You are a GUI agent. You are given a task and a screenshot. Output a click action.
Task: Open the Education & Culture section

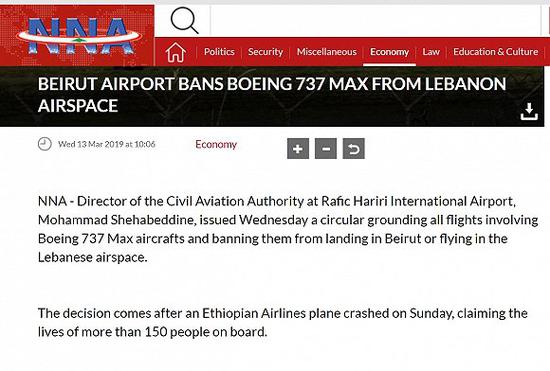pos(495,52)
